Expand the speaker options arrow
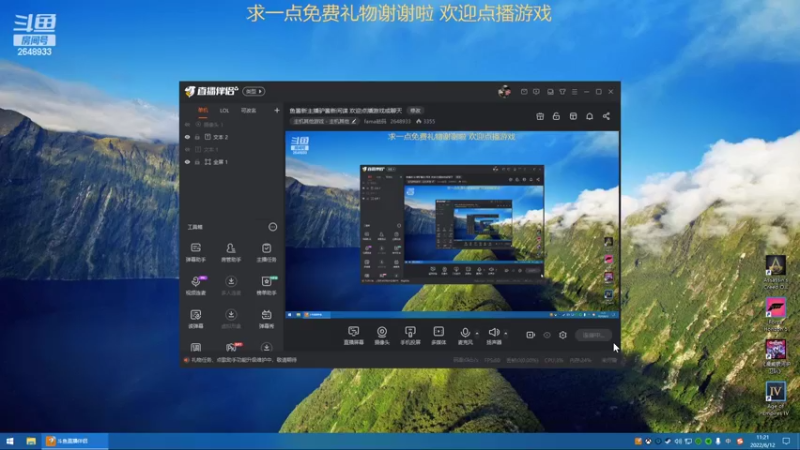Image resolution: width=800 pixels, height=450 pixels. point(506,334)
